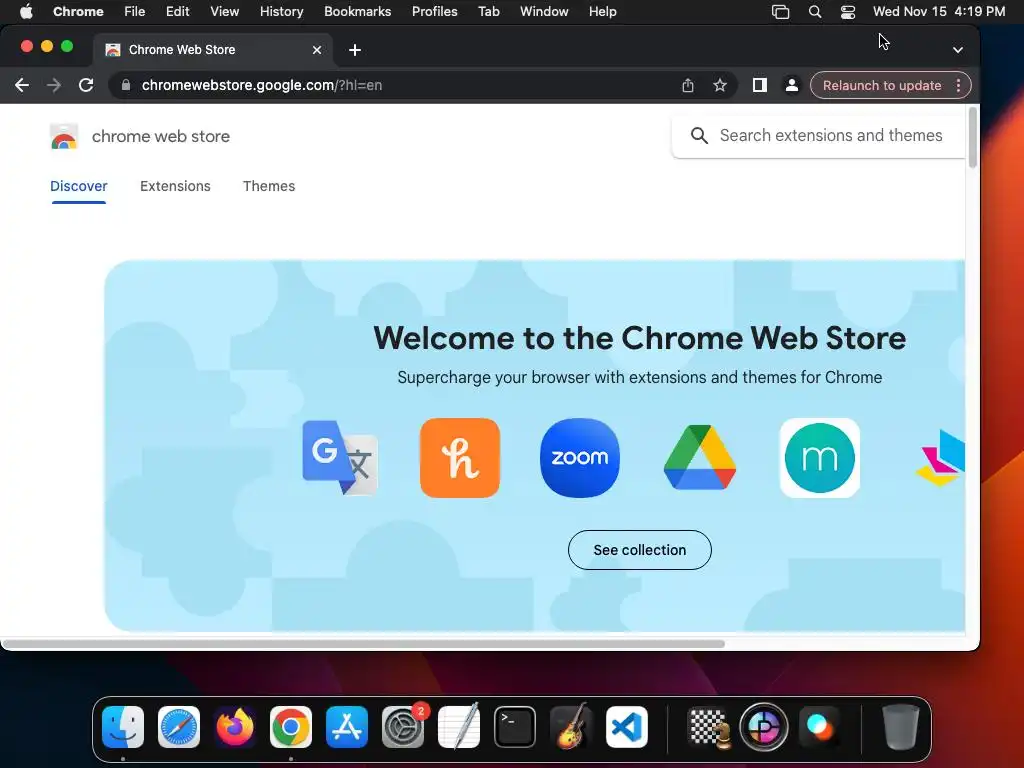Click the address bar URL

[x=262, y=85]
